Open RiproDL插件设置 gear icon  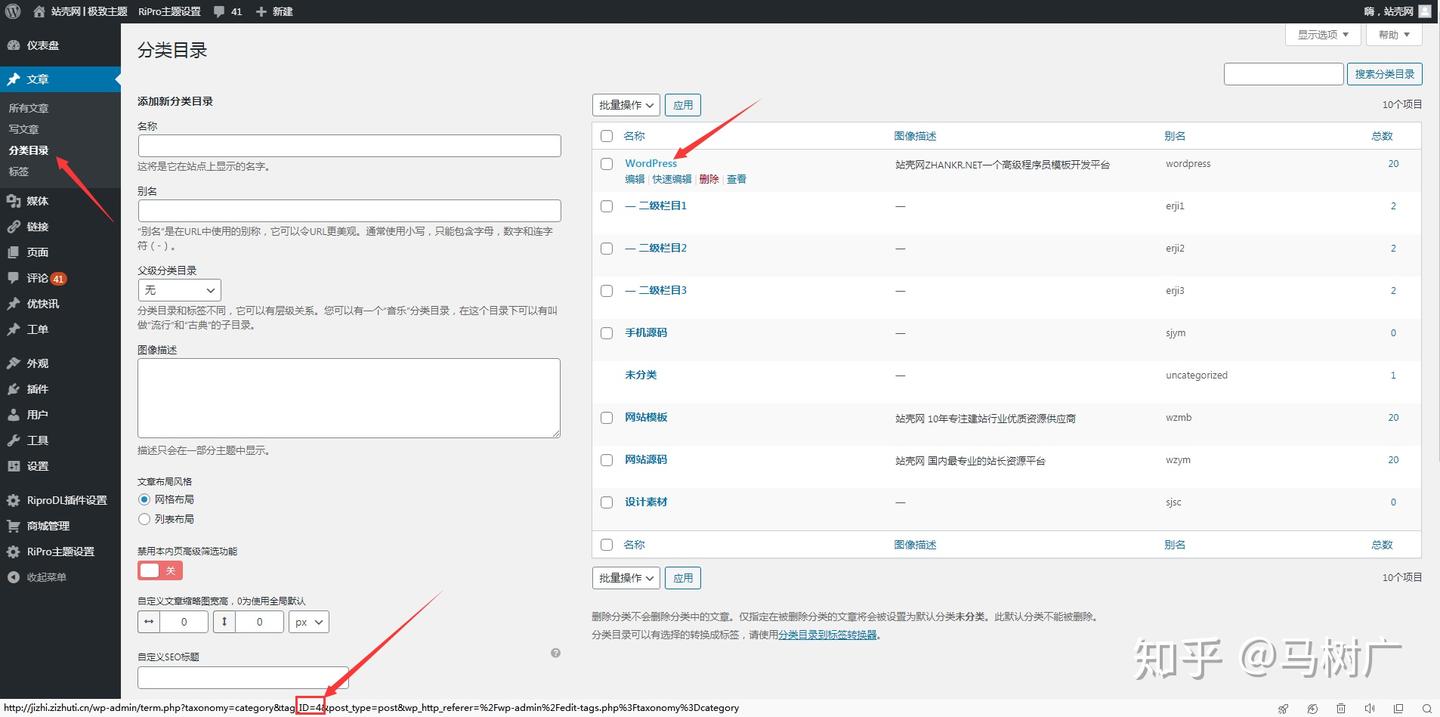[x=13, y=500]
